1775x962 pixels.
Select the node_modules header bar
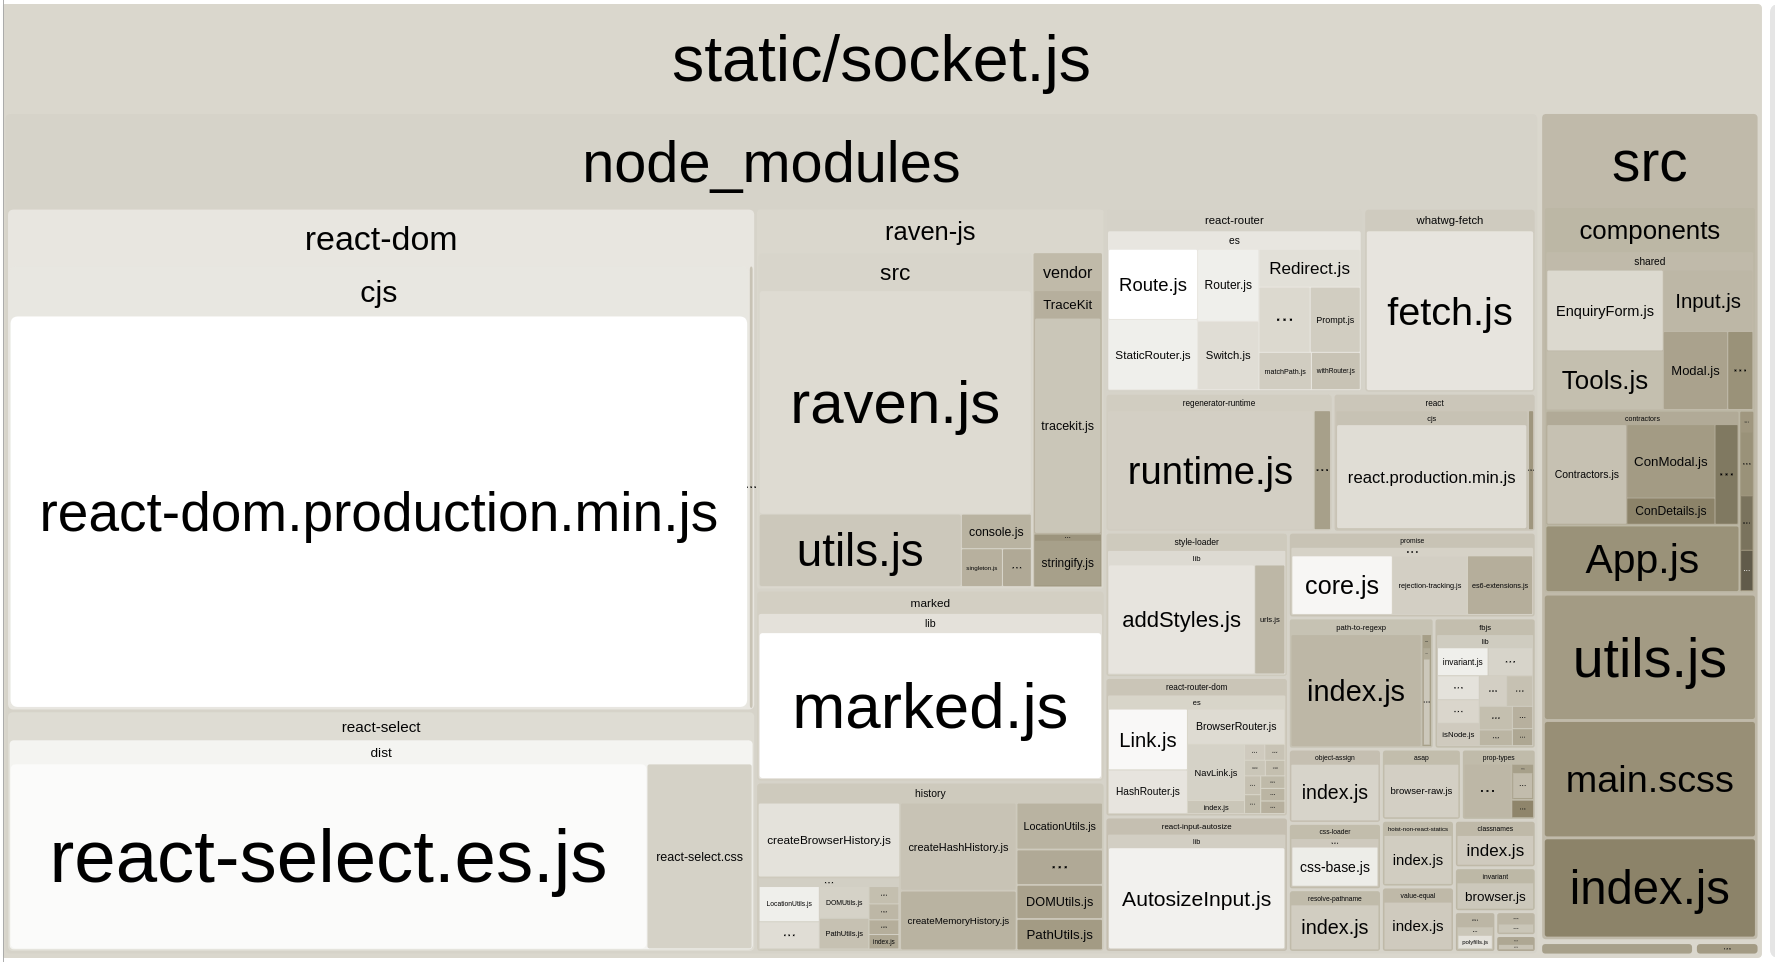click(x=771, y=163)
